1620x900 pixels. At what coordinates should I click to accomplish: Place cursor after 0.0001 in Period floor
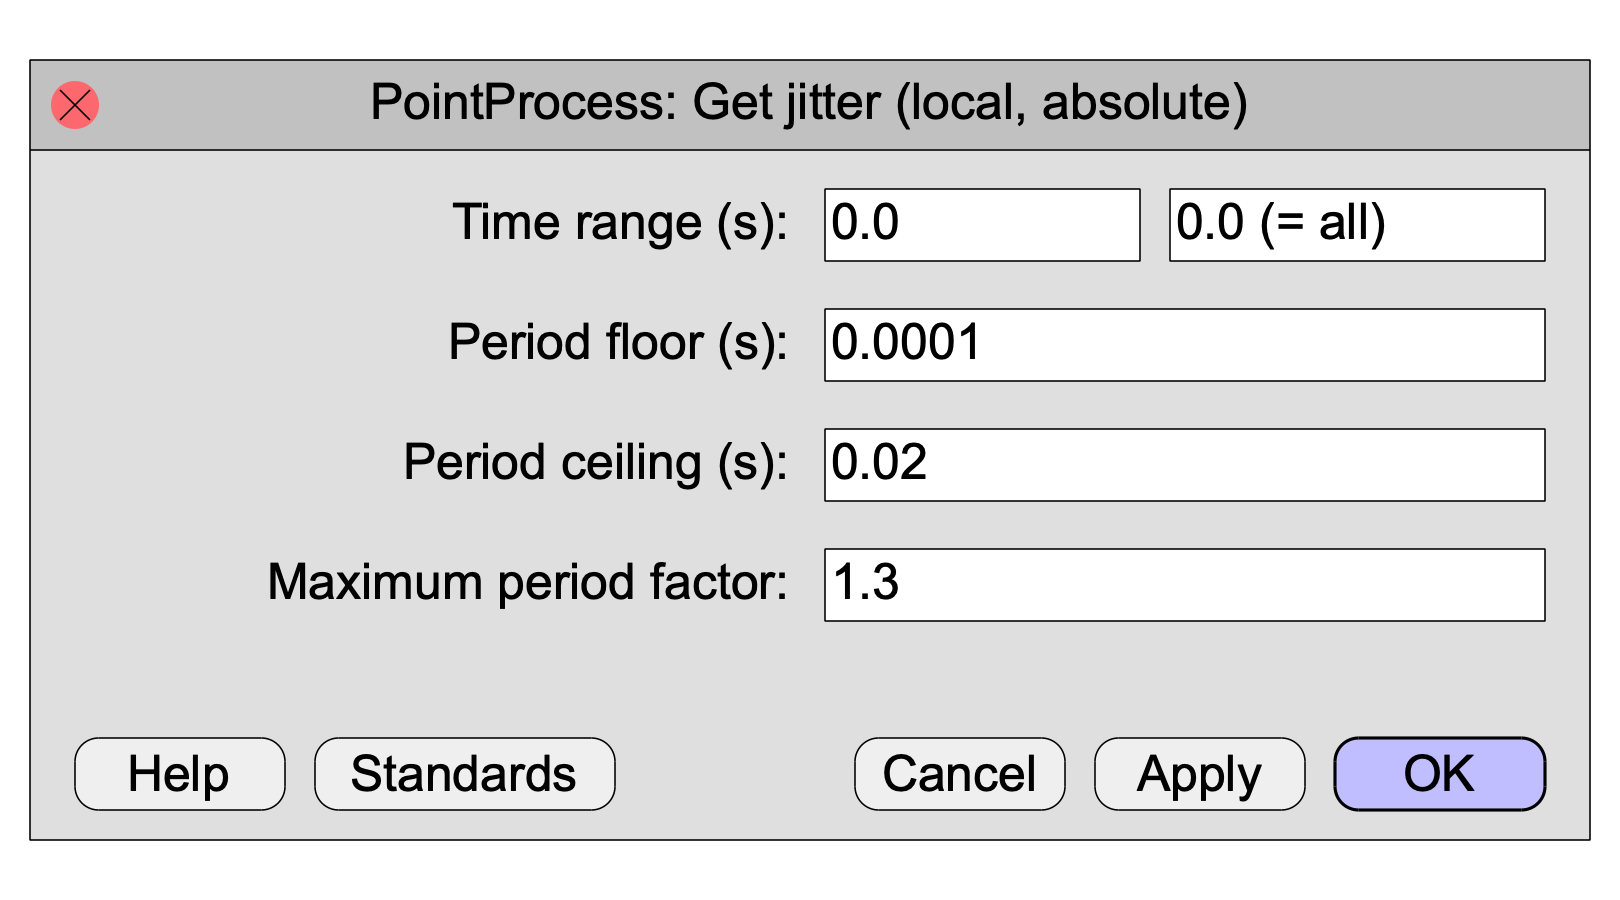point(985,345)
